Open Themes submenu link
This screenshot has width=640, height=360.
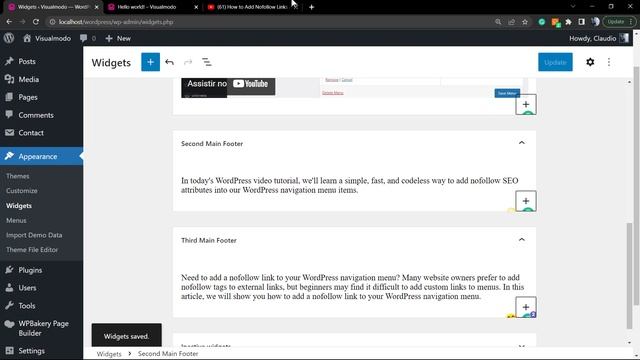click(18, 176)
